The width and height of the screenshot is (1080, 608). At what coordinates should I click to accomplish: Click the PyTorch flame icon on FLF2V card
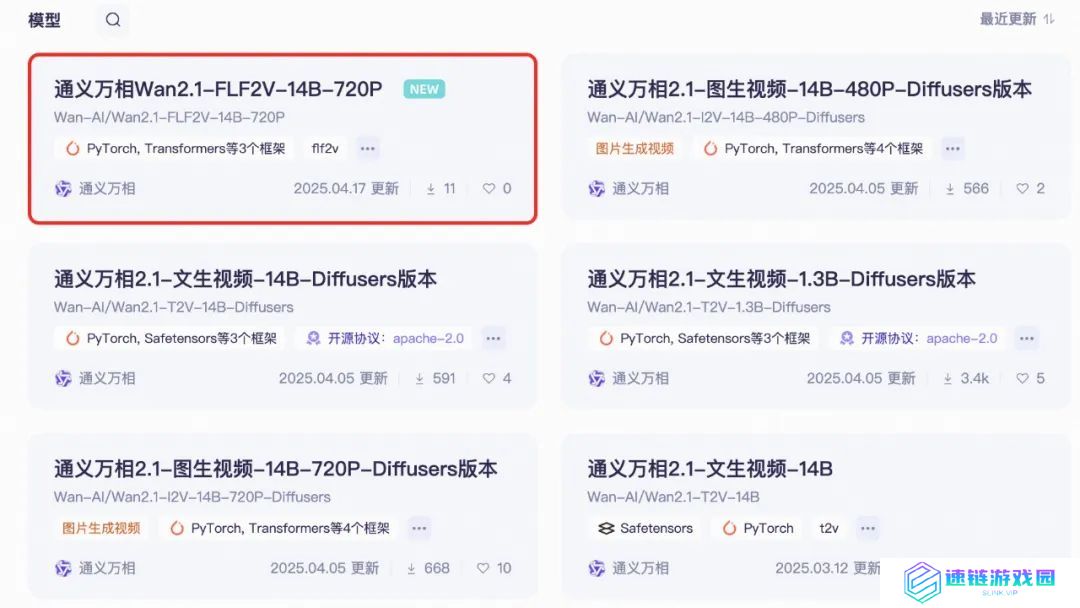[72, 149]
